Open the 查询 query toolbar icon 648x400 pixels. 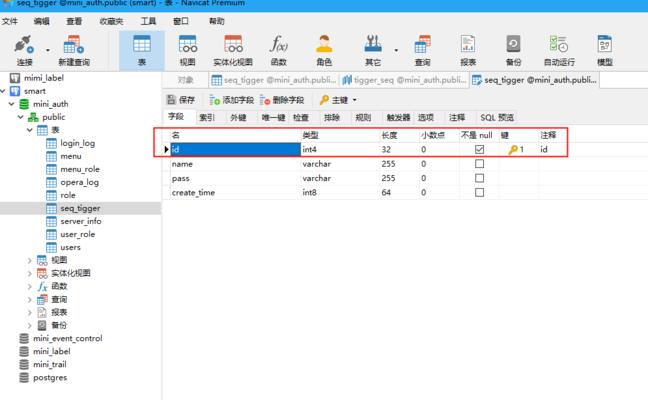point(422,50)
